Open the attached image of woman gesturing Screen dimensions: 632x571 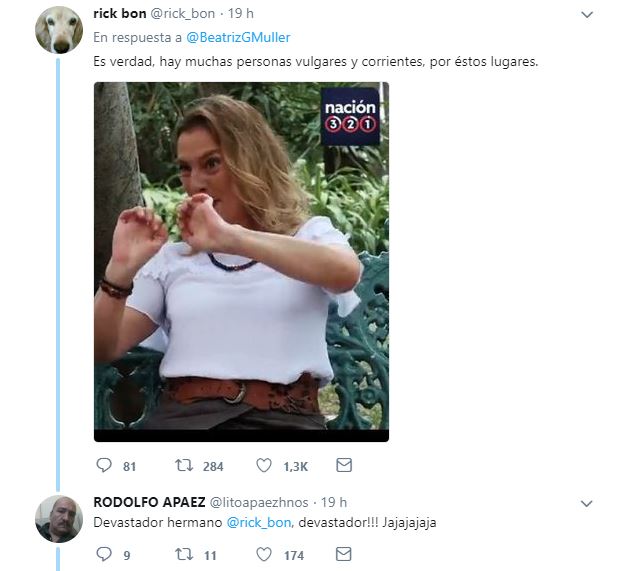(x=241, y=261)
